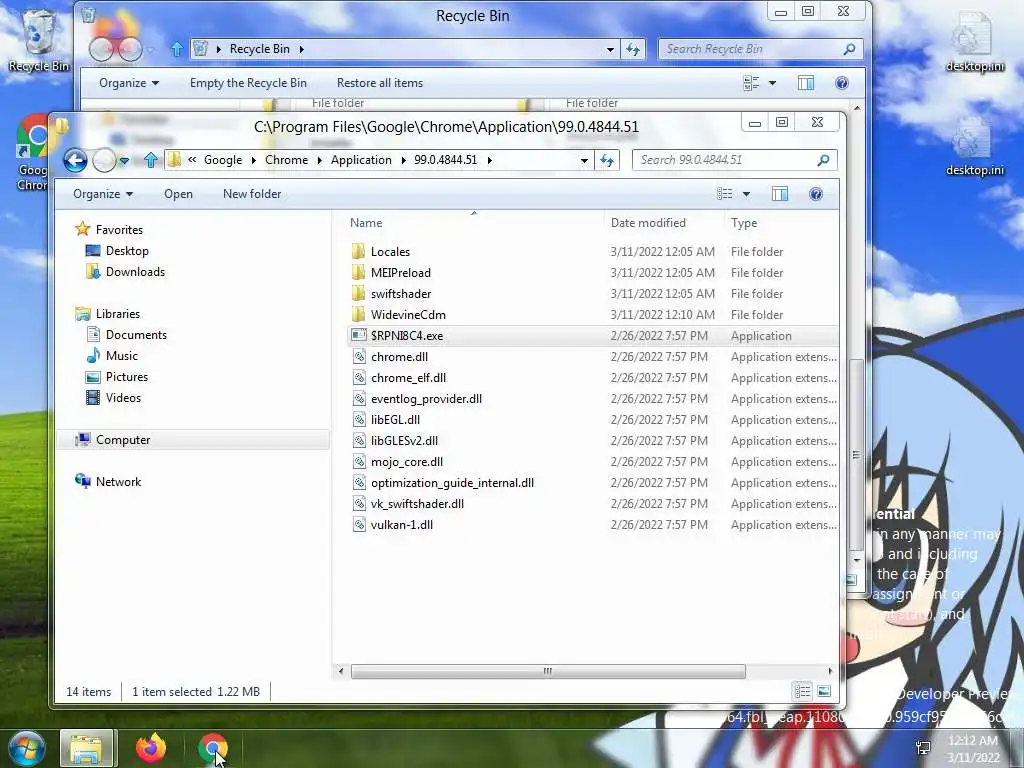
Task: Empty the Recycle Bin
Action: 248,83
